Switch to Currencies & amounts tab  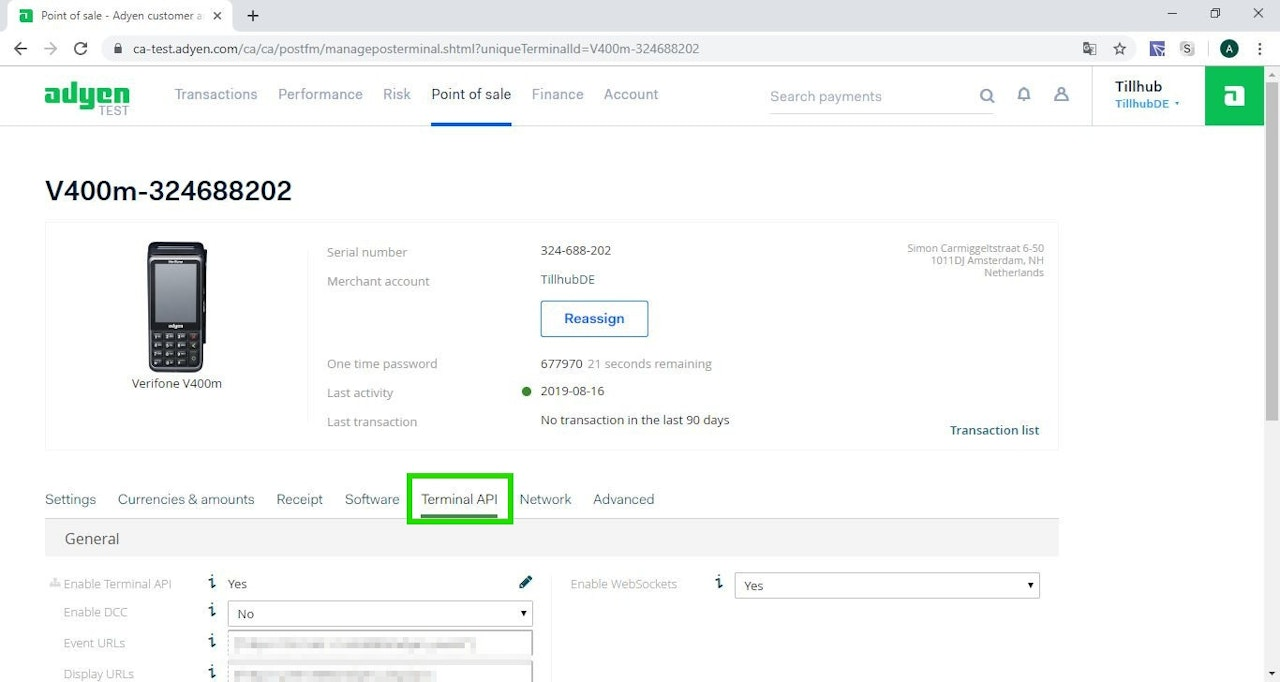click(x=186, y=499)
